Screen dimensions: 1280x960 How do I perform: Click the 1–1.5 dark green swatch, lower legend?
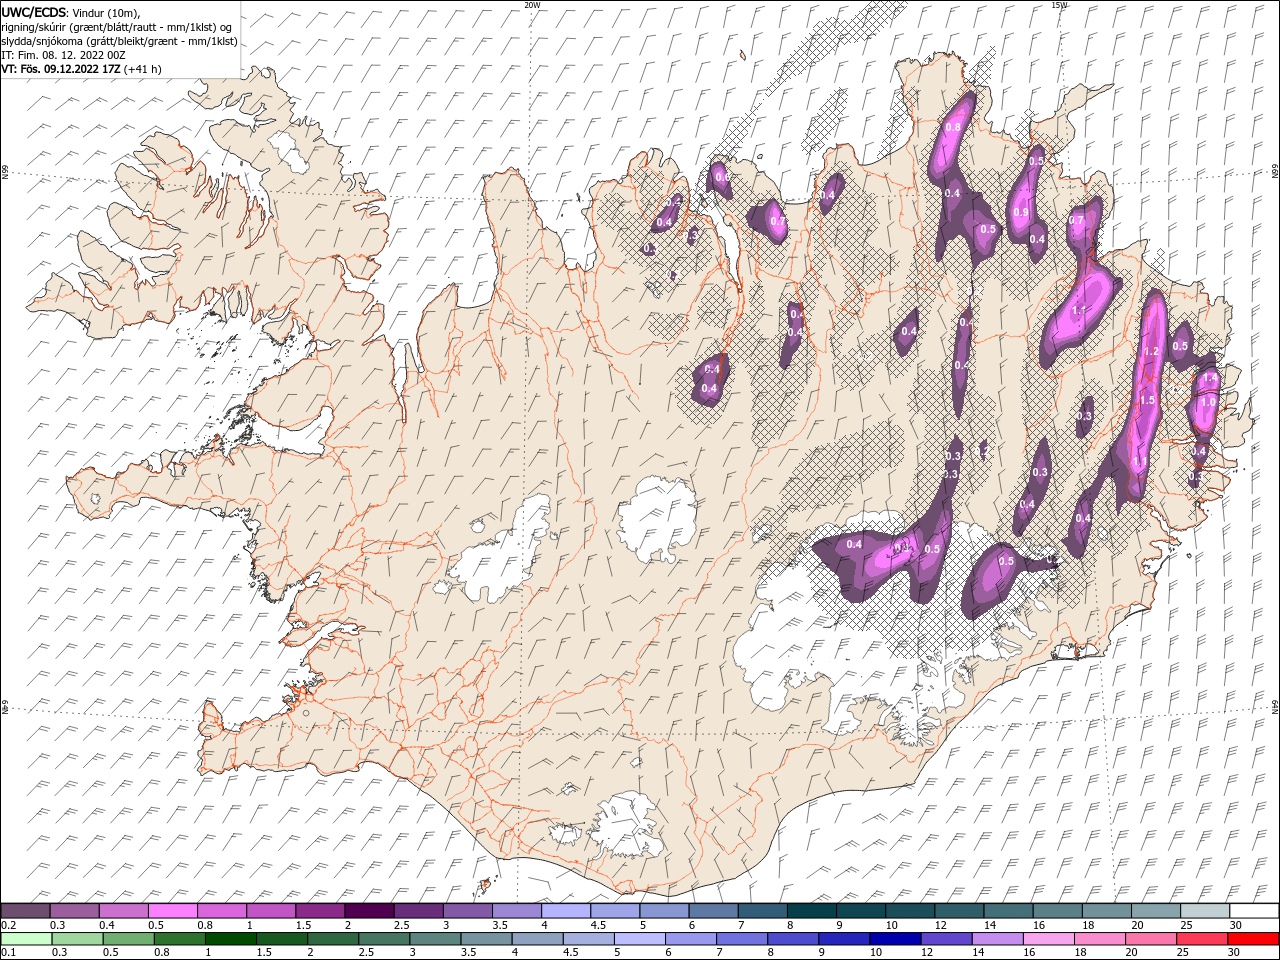click(x=232, y=939)
